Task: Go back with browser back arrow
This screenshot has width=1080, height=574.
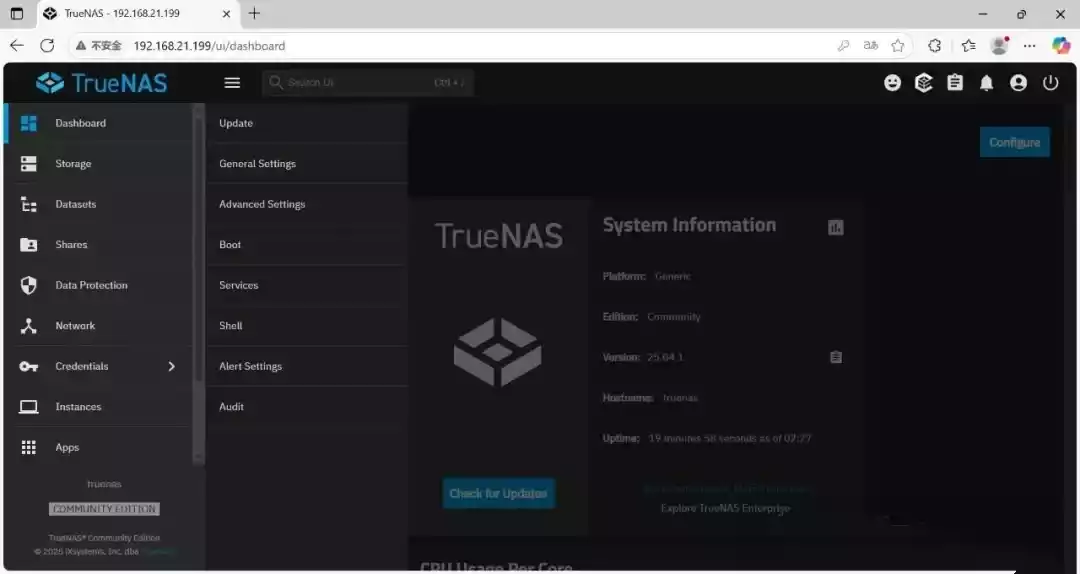Action: pos(17,45)
